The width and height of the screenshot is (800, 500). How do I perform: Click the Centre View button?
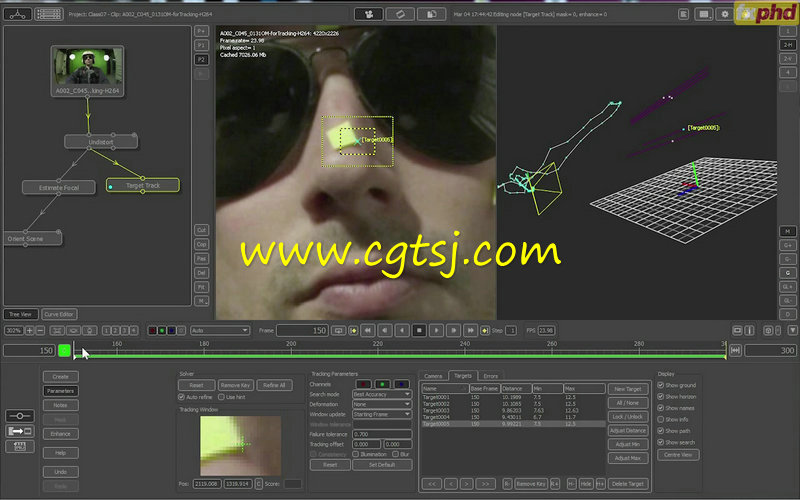click(678, 455)
